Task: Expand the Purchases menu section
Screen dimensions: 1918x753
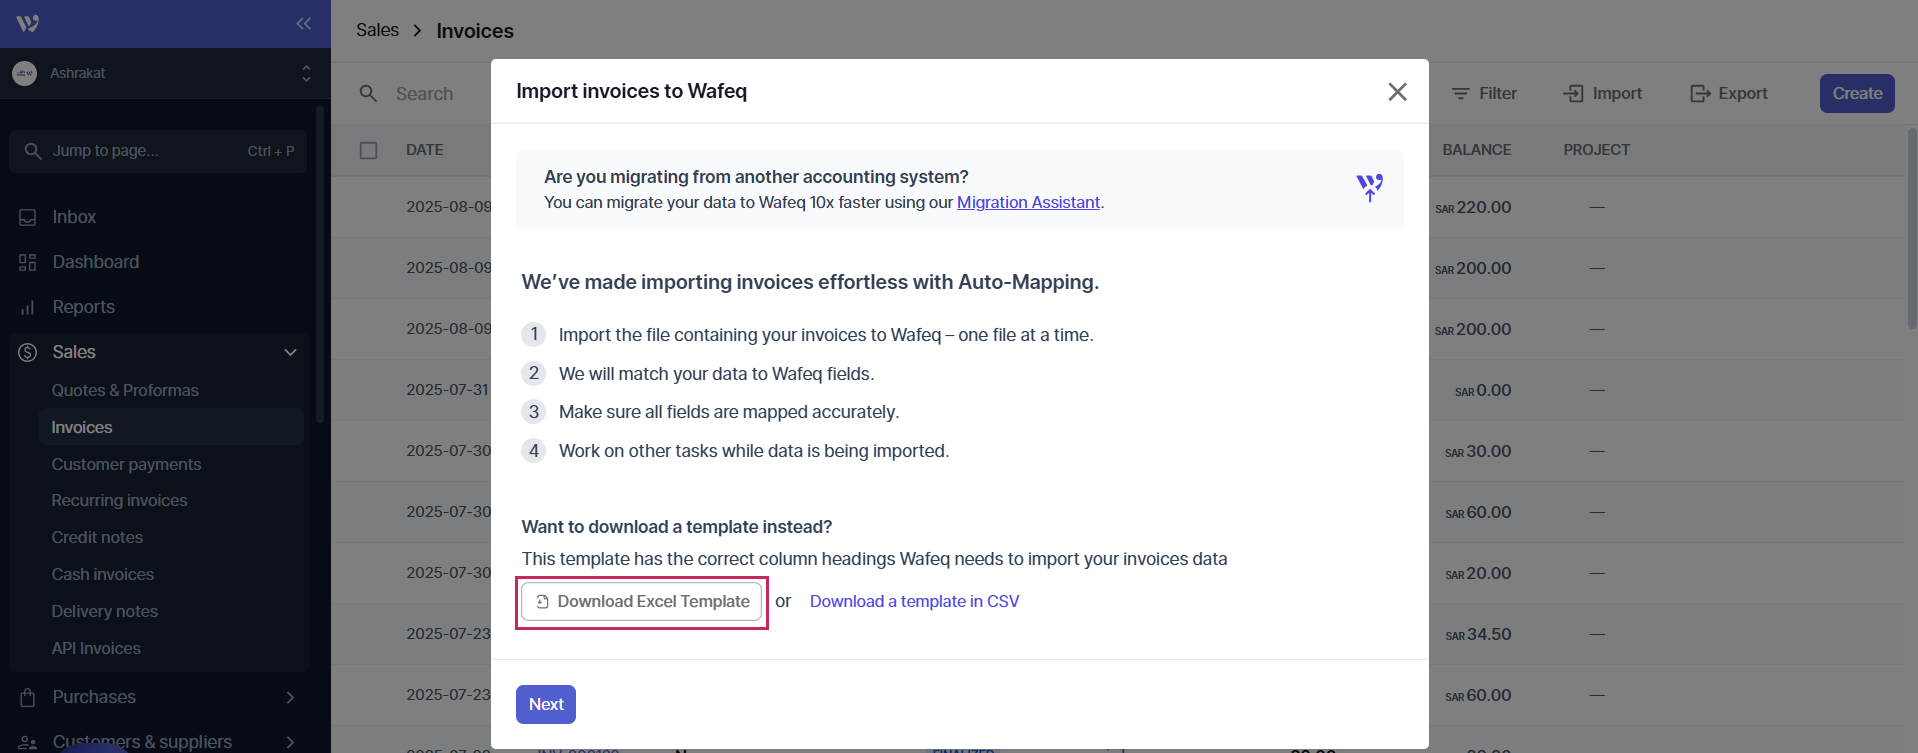Action: point(290,697)
